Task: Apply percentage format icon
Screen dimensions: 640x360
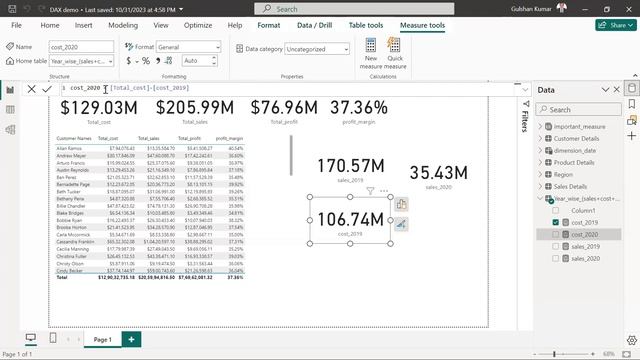Action: pos(146,61)
